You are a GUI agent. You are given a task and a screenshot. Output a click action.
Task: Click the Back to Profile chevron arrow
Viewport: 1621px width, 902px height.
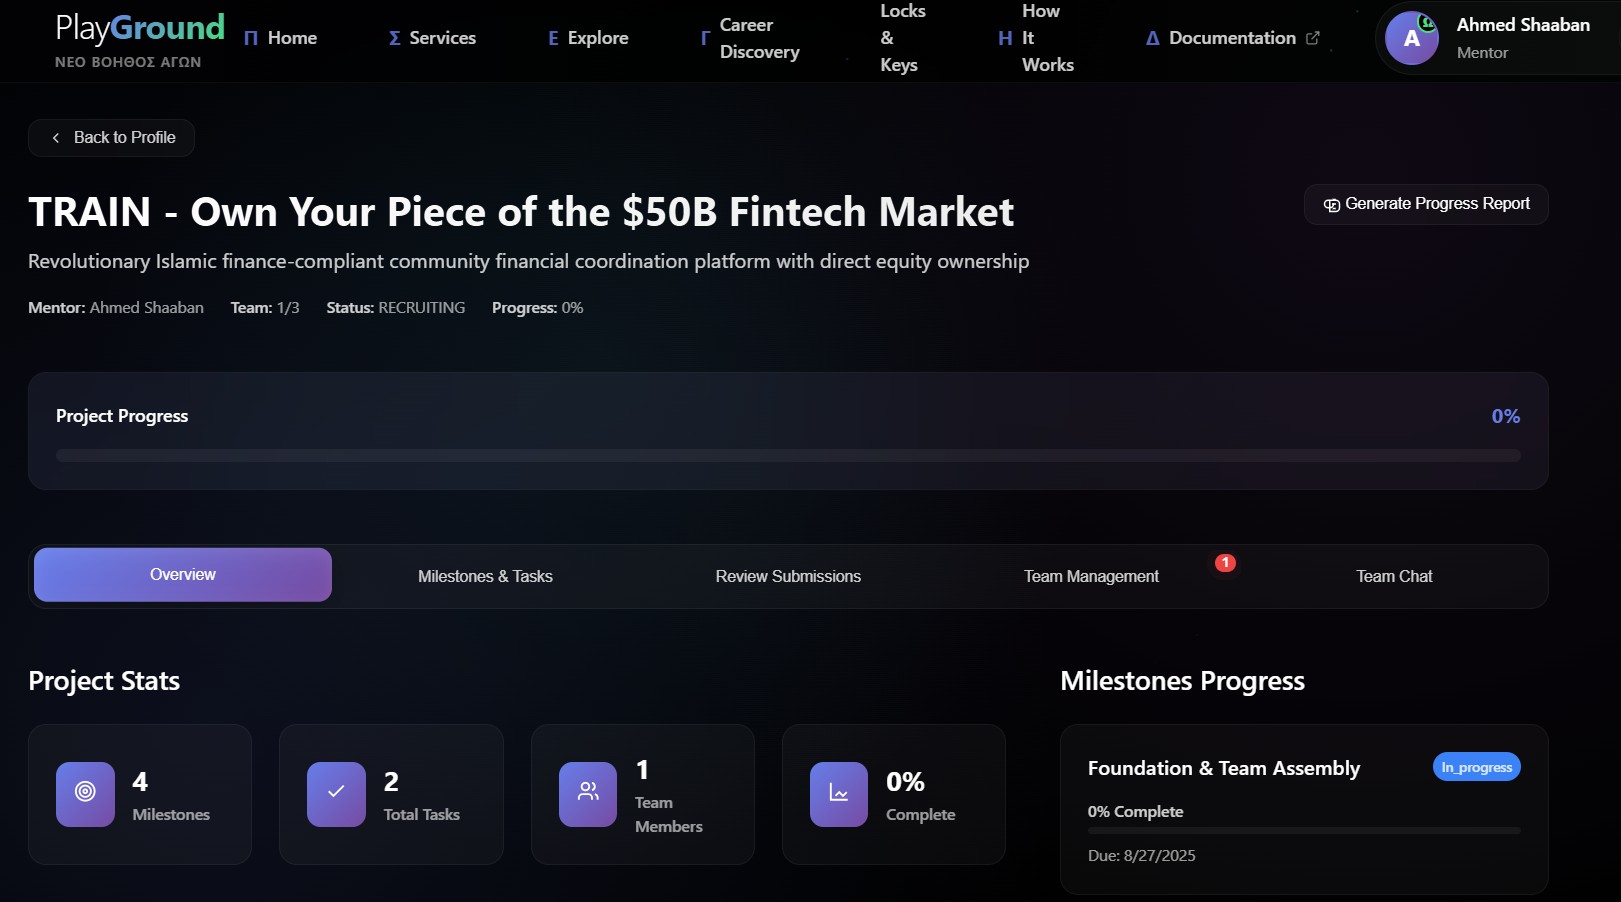[x=56, y=138]
